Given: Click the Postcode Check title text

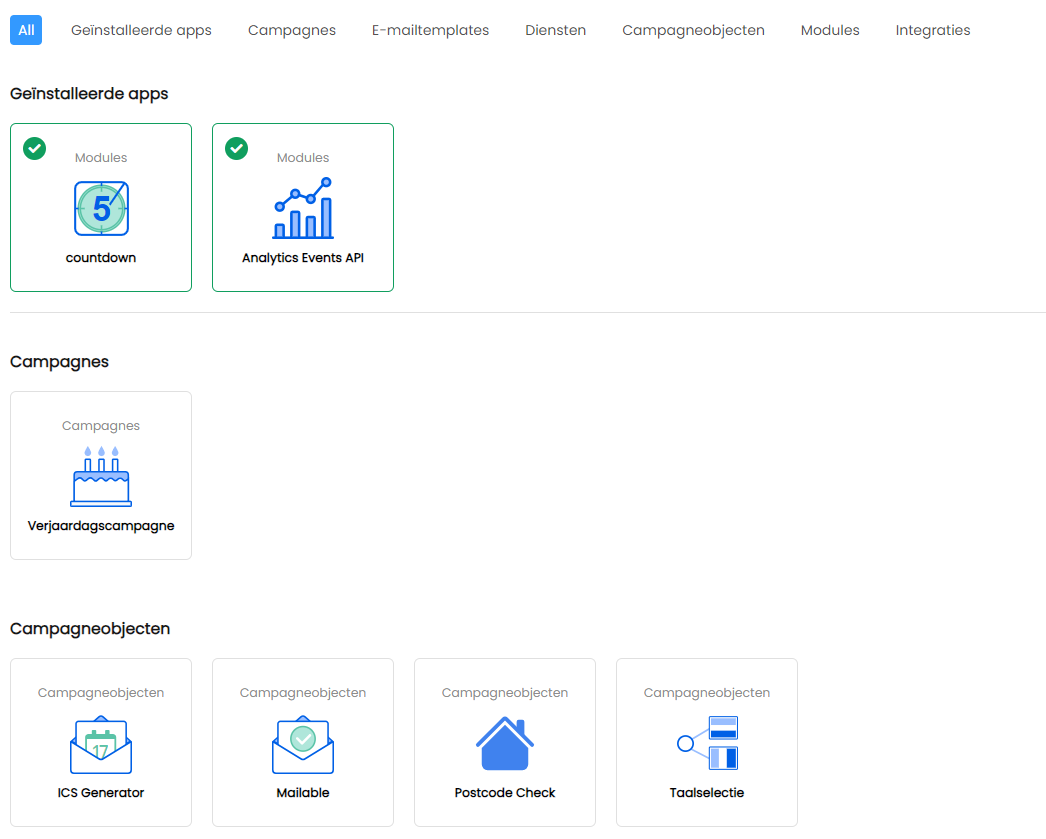Looking at the screenshot, I should click(x=505, y=793).
